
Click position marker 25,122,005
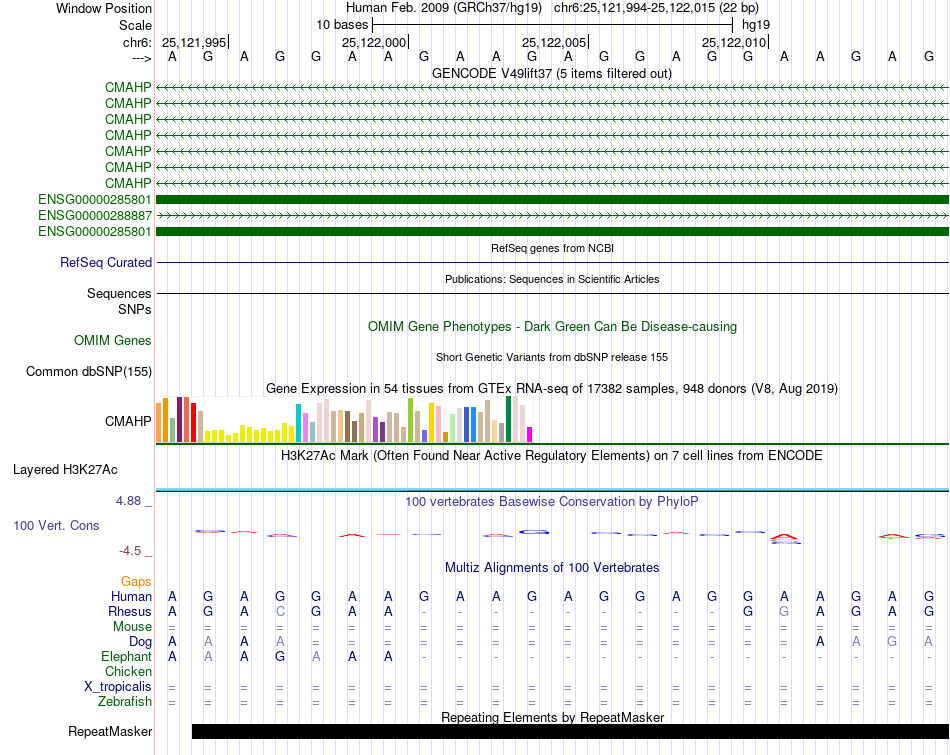click(x=554, y=42)
